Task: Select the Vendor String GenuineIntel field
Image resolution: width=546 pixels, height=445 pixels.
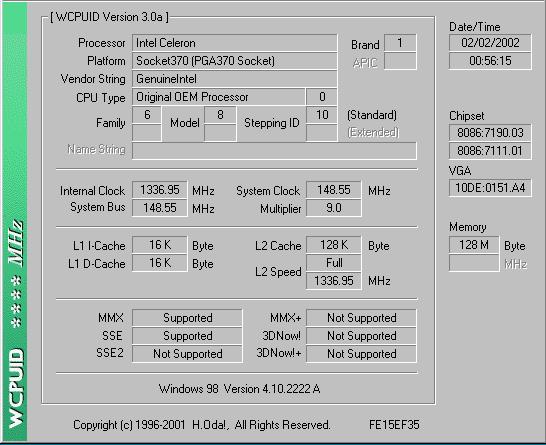Action: pos(234,79)
